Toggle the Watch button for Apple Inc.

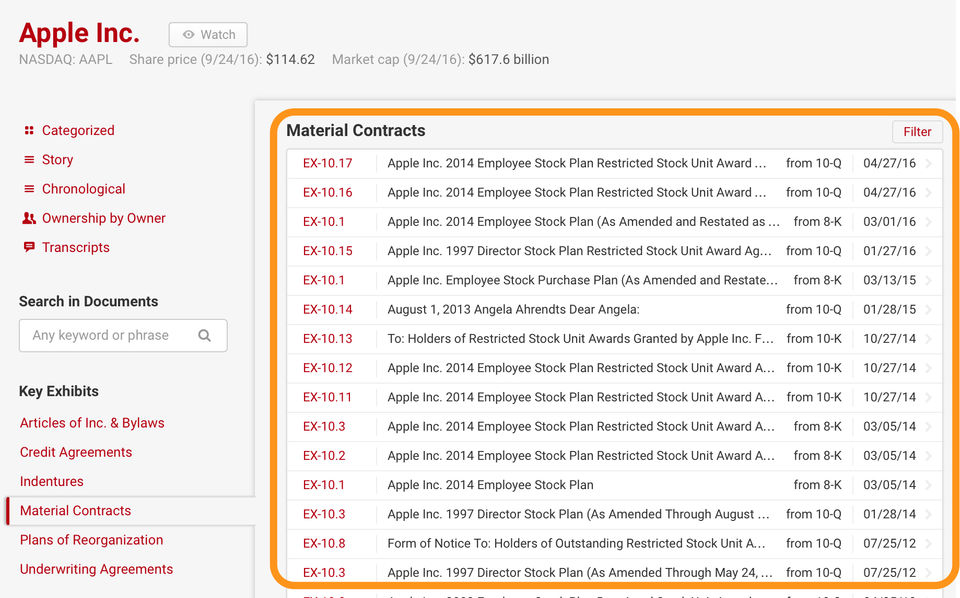click(x=208, y=35)
